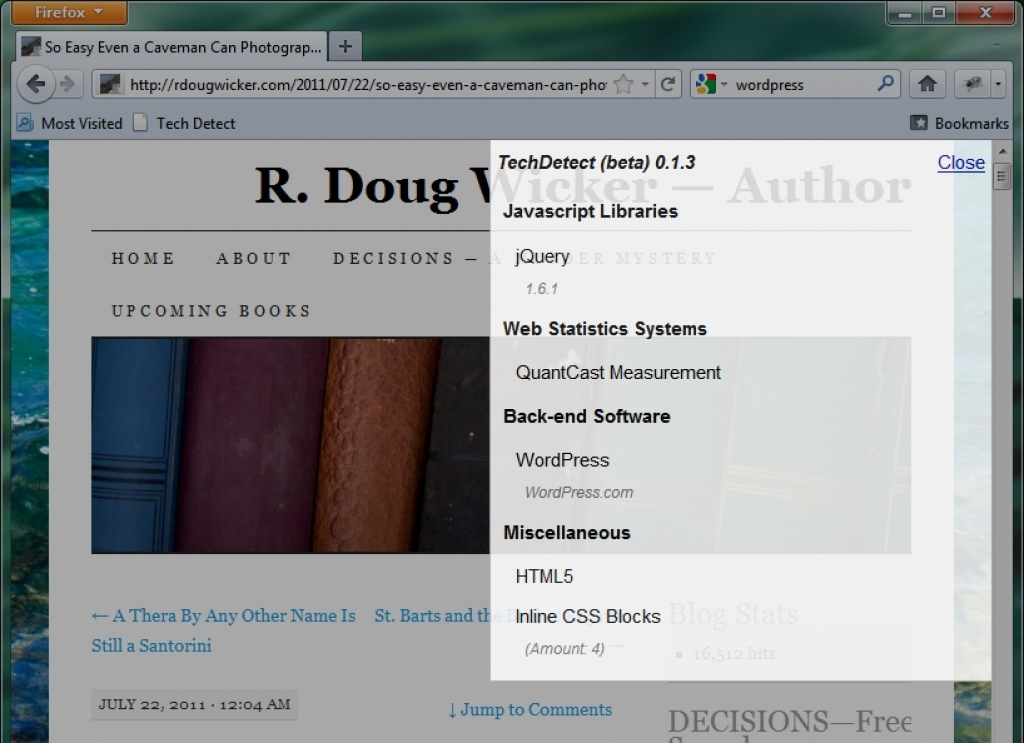Navigate to HOME in the site menu
The height and width of the screenshot is (743, 1024).
143,259
